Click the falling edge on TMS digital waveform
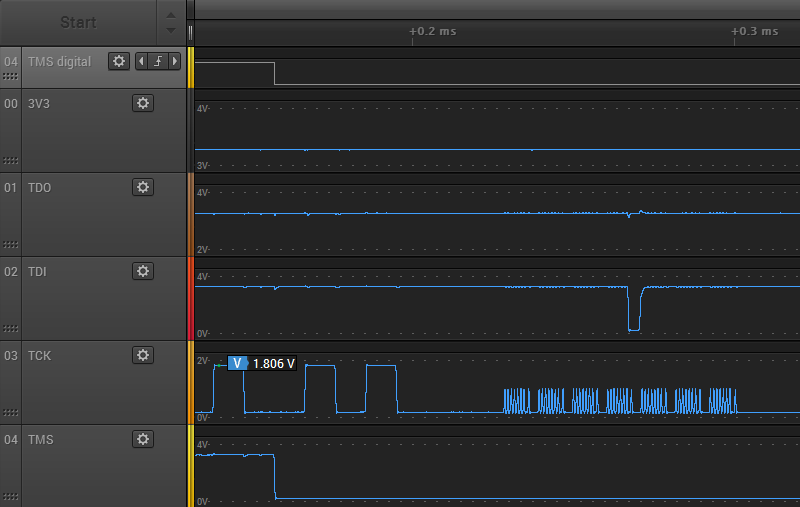Viewport: 800px width, 507px height. [x=274, y=73]
